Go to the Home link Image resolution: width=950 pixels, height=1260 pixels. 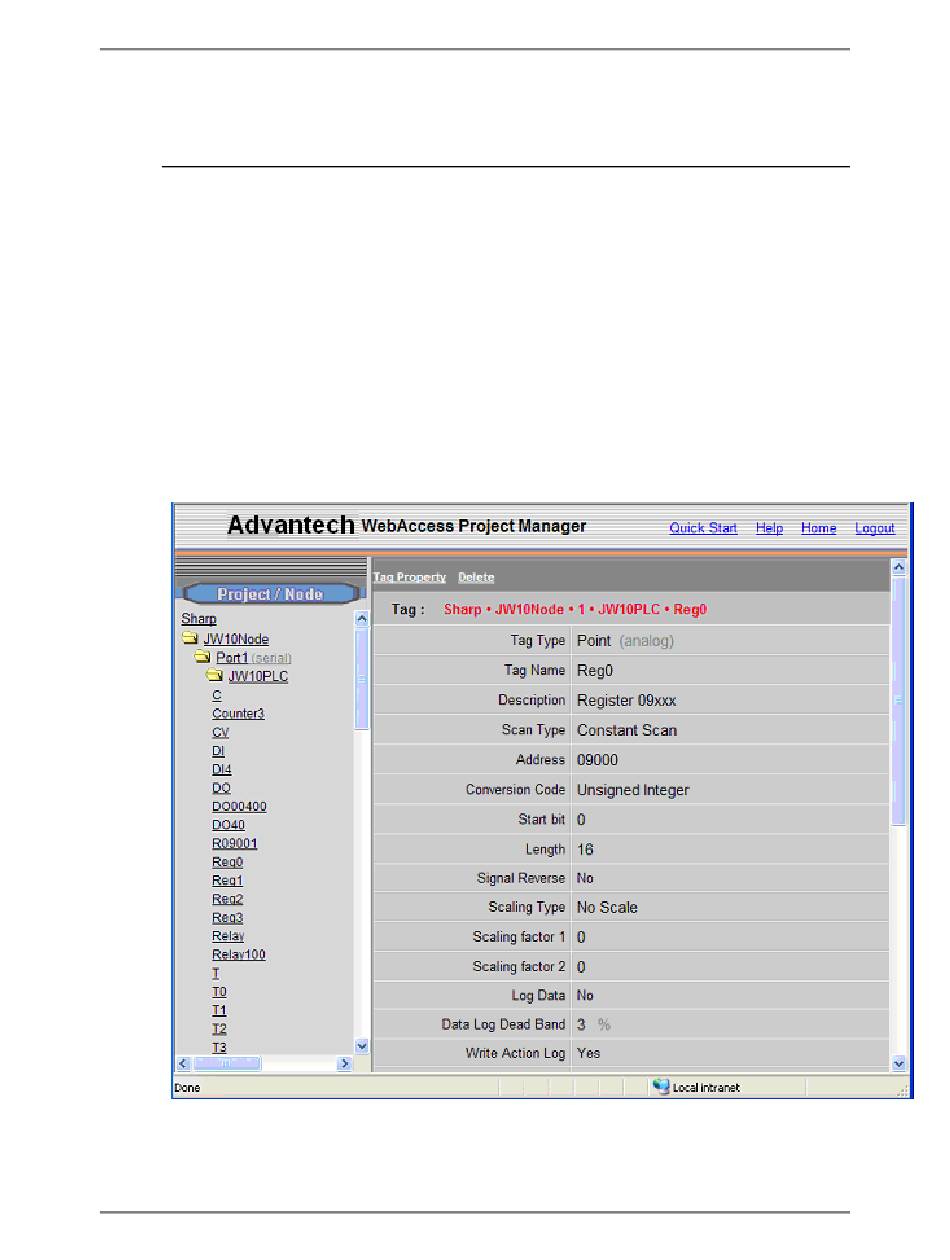point(818,528)
